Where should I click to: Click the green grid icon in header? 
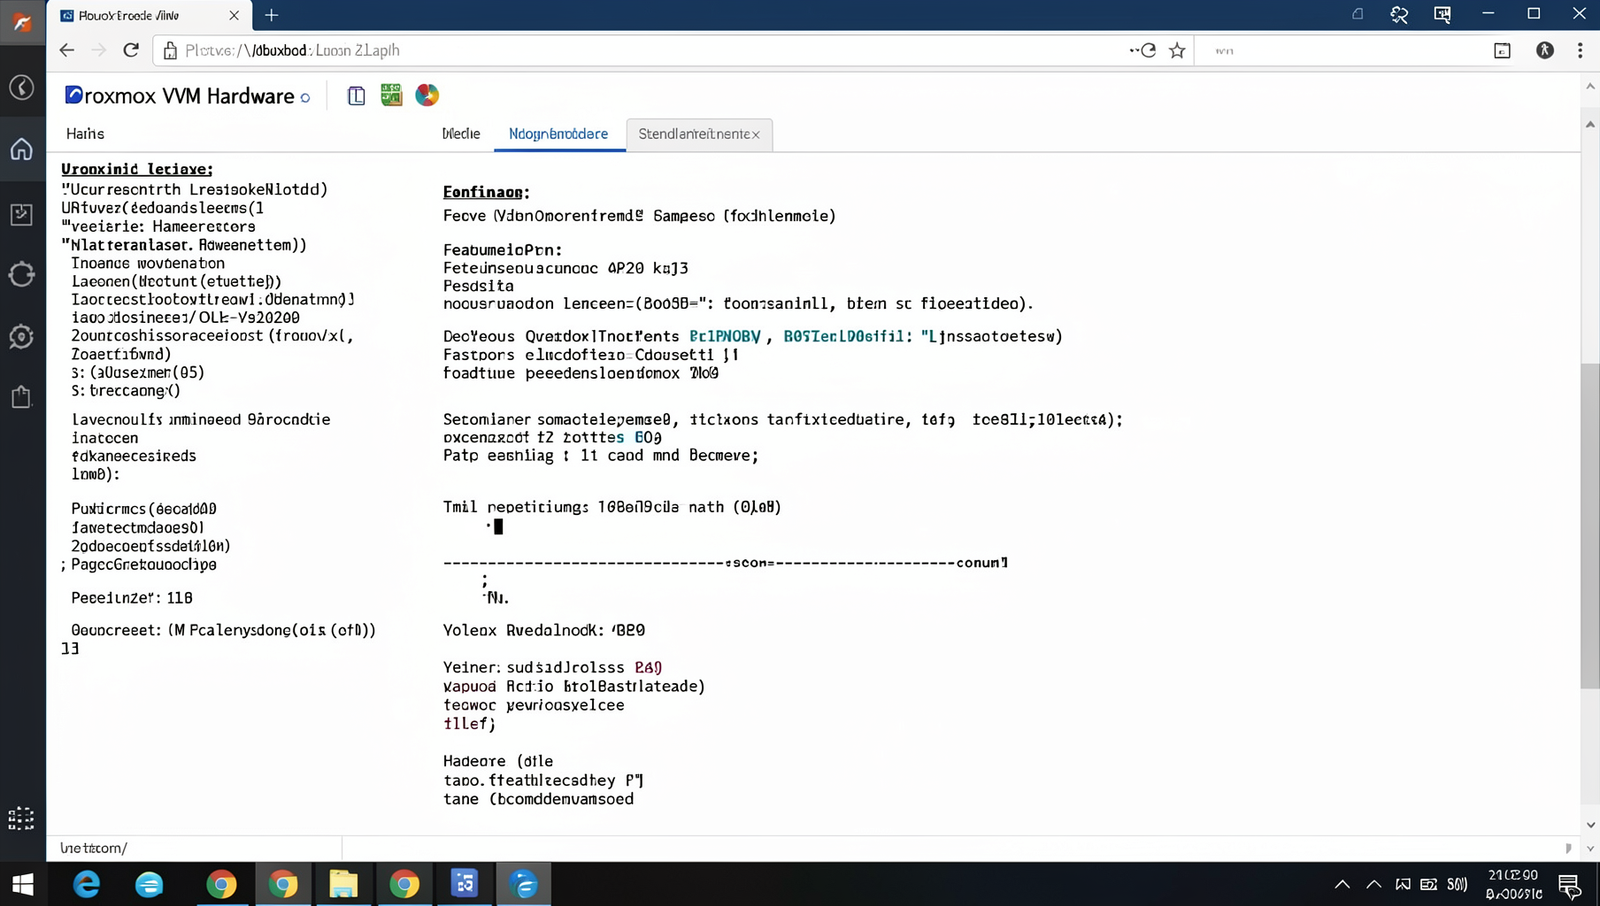click(391, 95)
